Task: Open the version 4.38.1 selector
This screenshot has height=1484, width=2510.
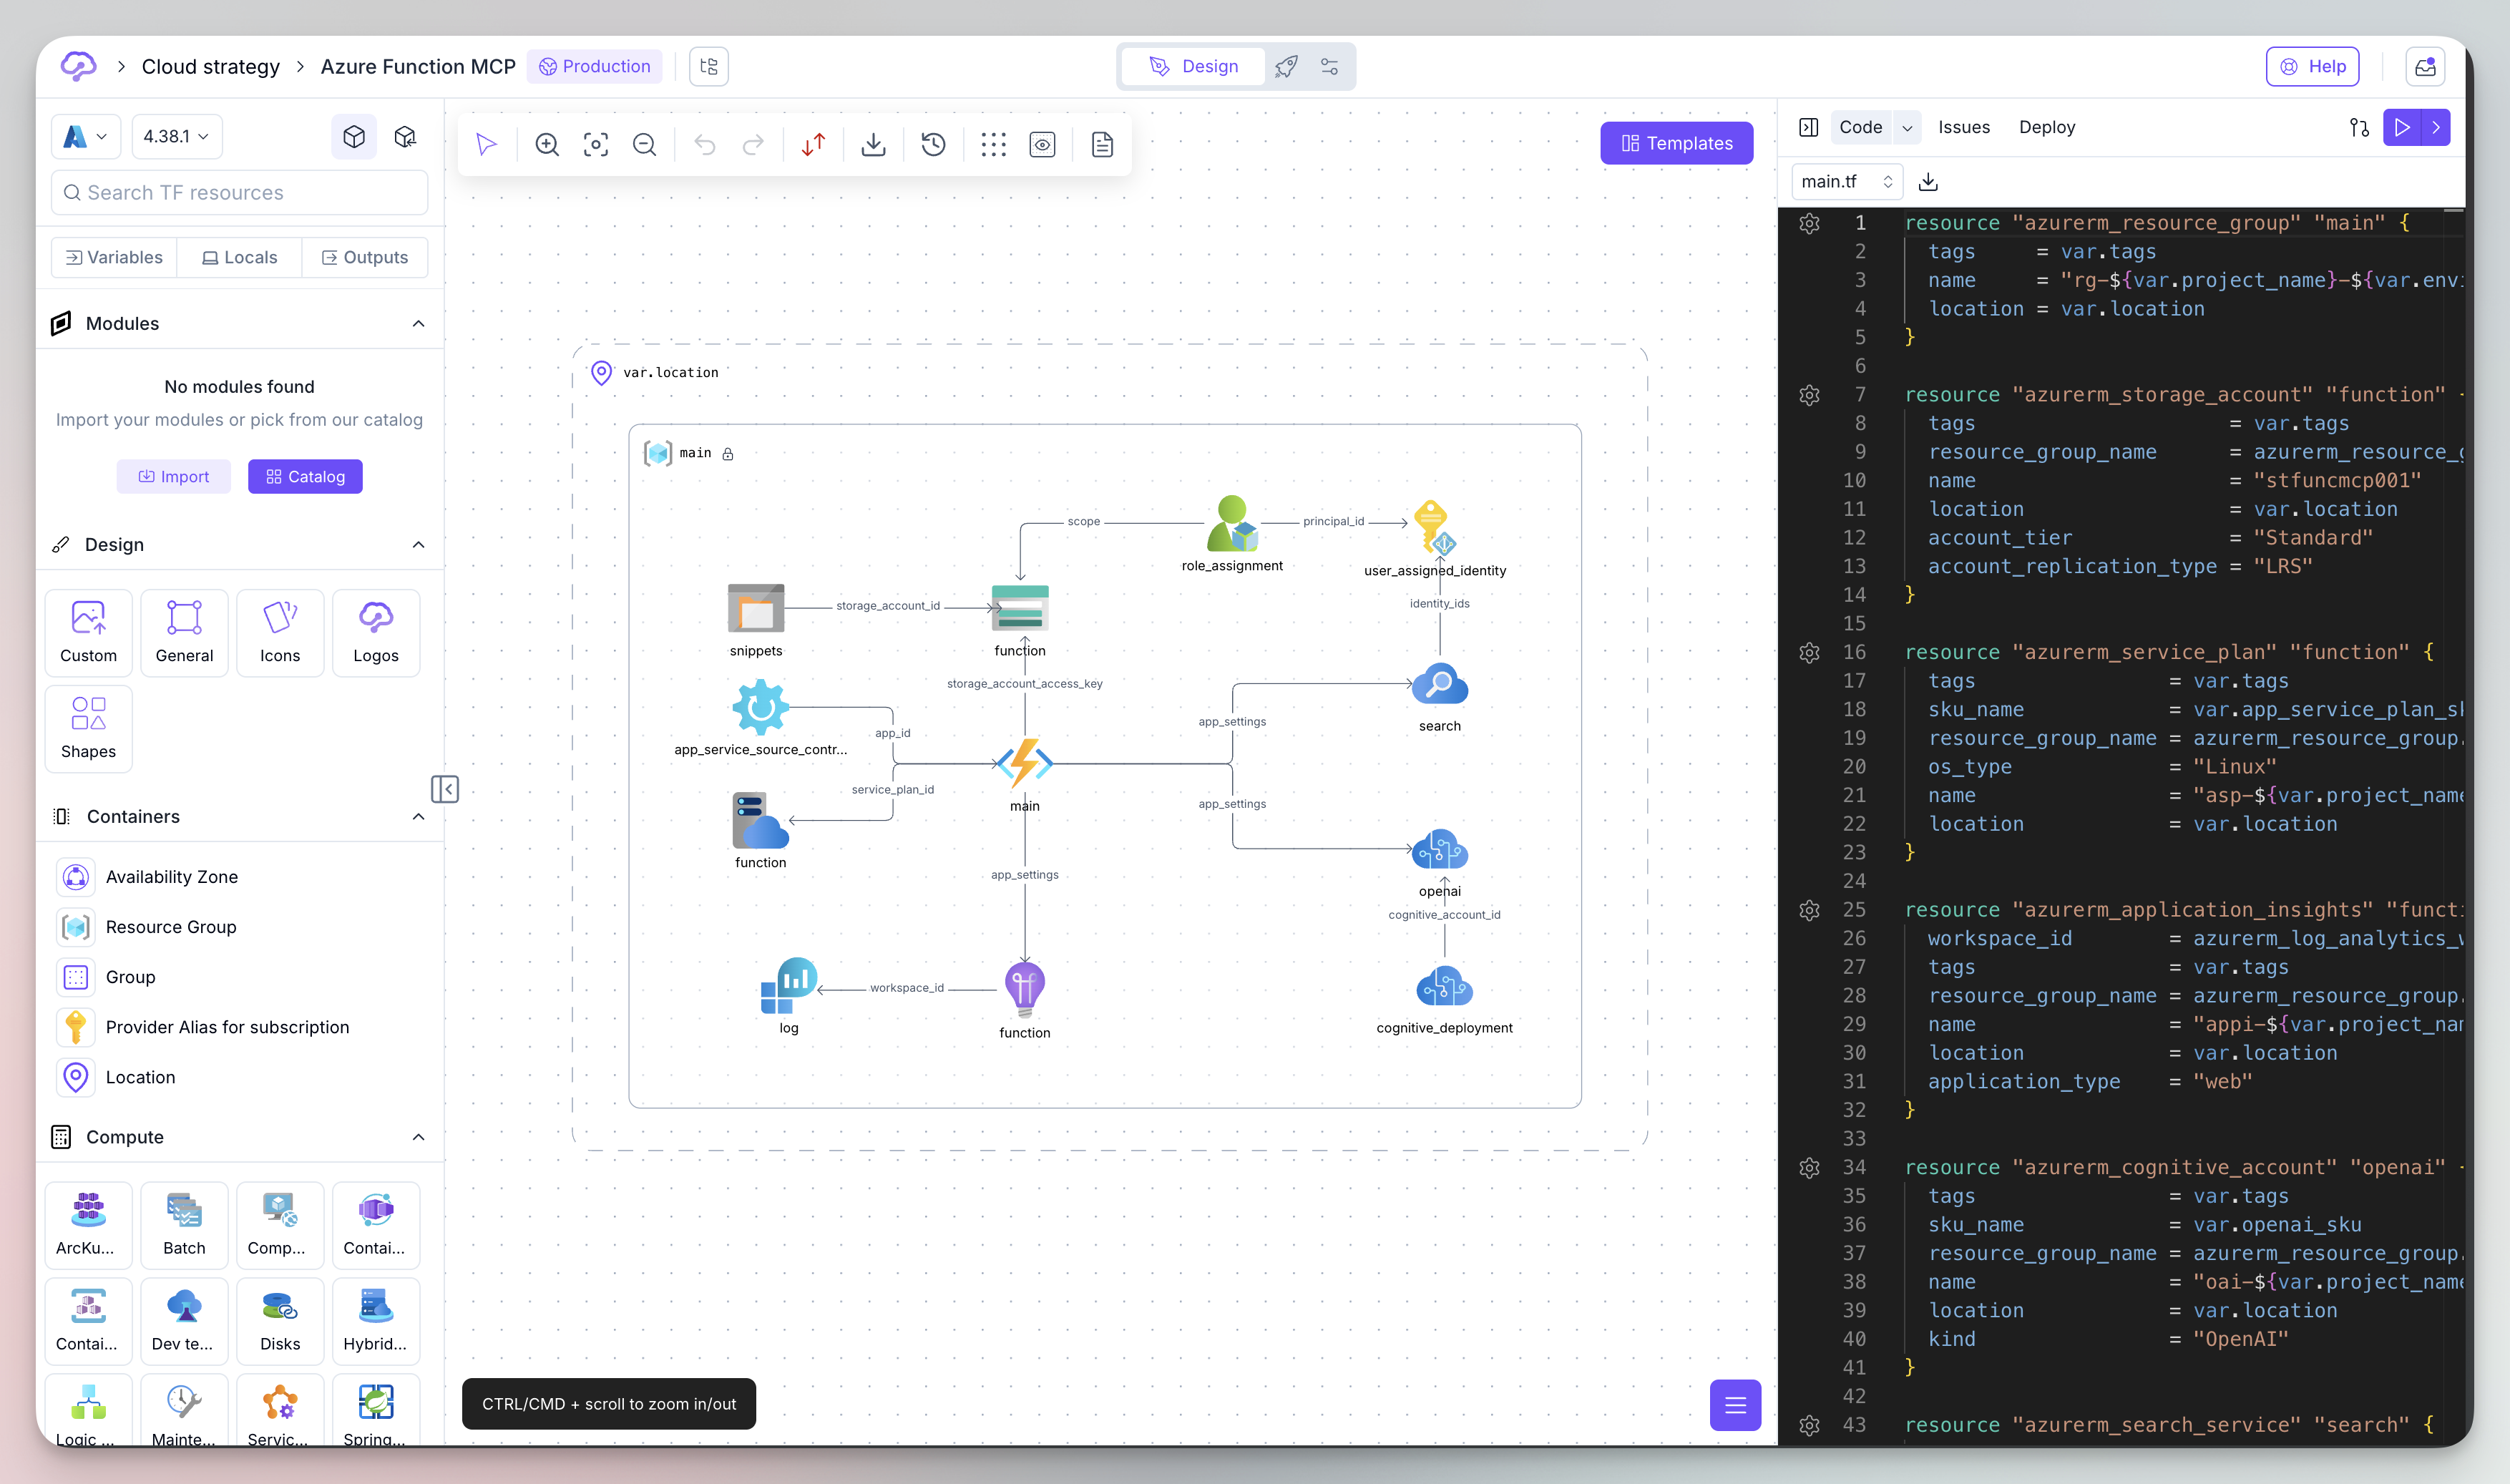Action: click(175, 136)
